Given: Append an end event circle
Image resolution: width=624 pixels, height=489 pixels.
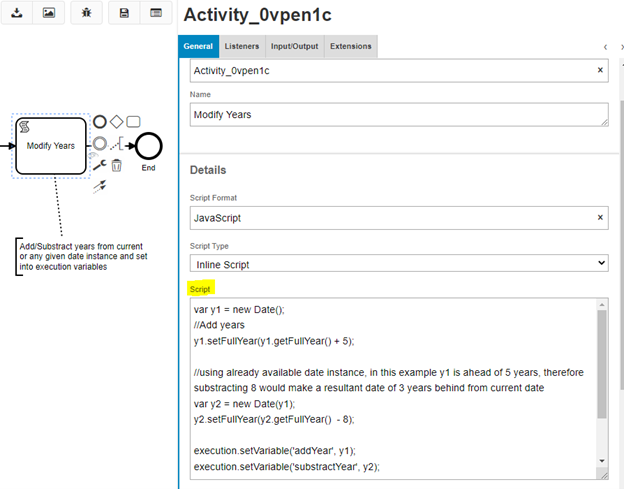Looking at the screenshot, I should tap(99, 122).
